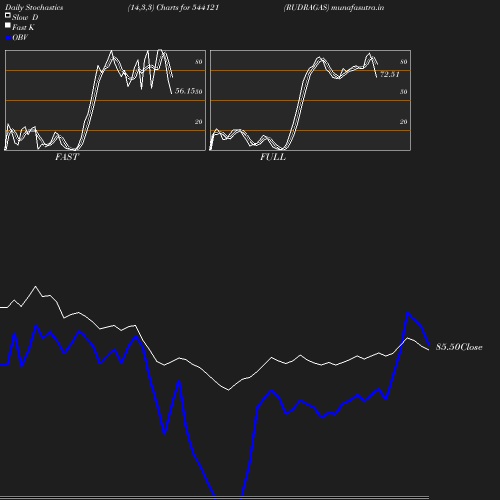500x500 pixels.
Task: Select the '(RUDRAGAS) munafasutra.in' text
Action: coord(334,7)
